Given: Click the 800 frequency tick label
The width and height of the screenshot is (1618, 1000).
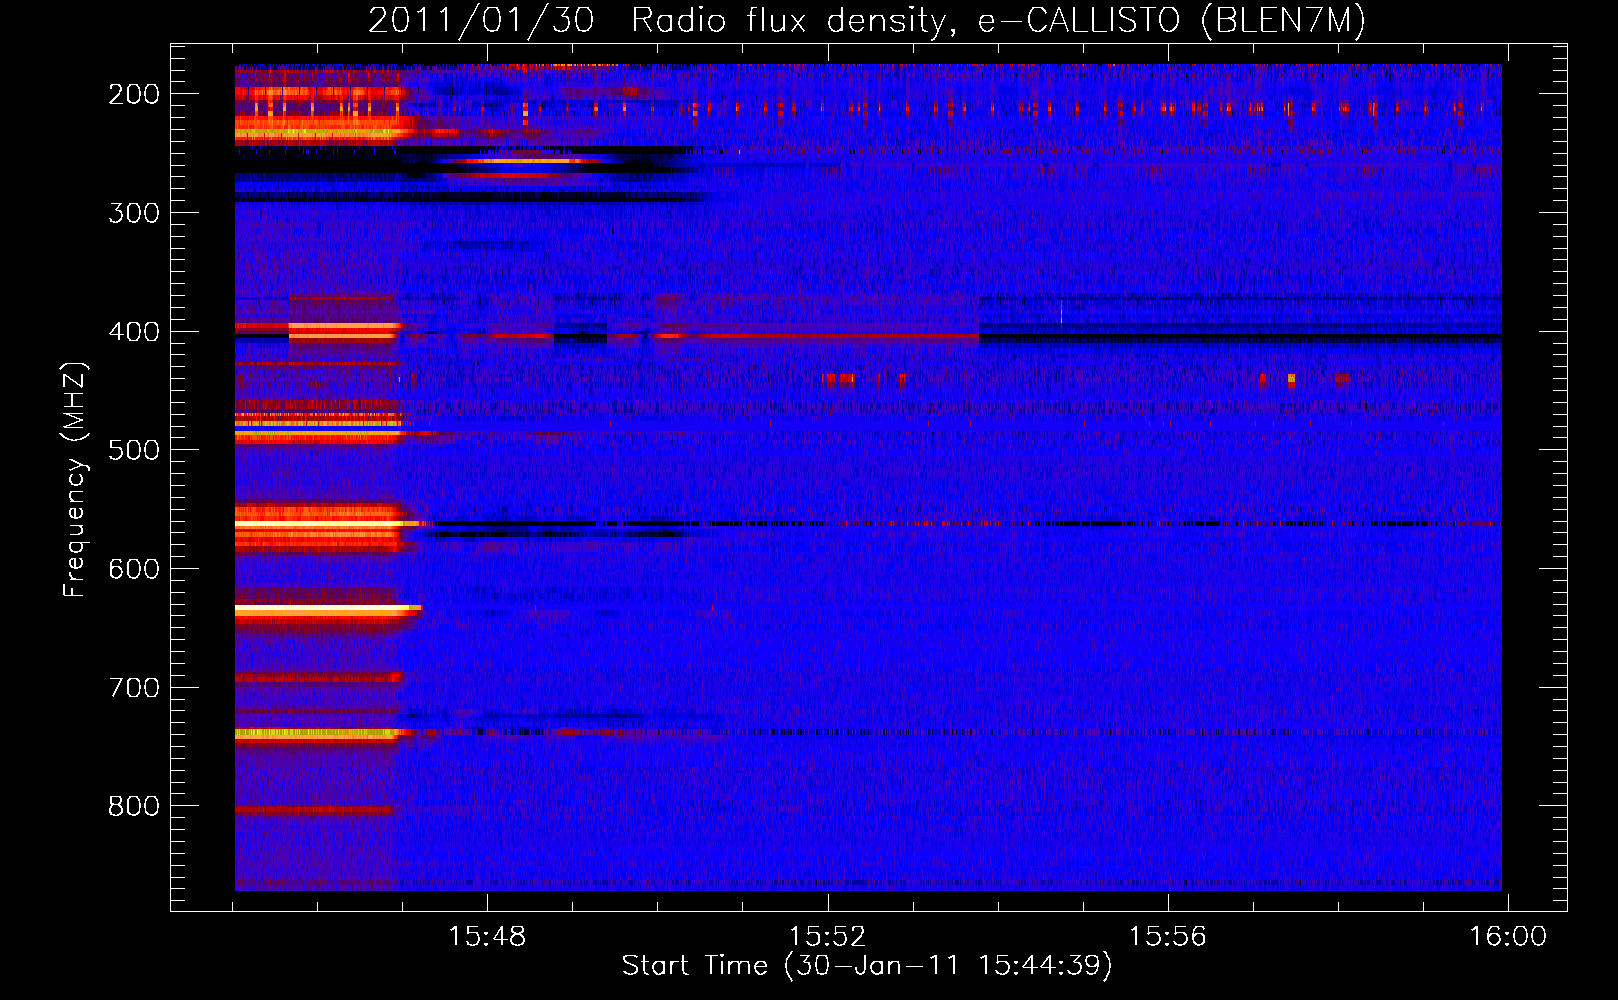Looking at the screenshot, I should click(134, 806).
